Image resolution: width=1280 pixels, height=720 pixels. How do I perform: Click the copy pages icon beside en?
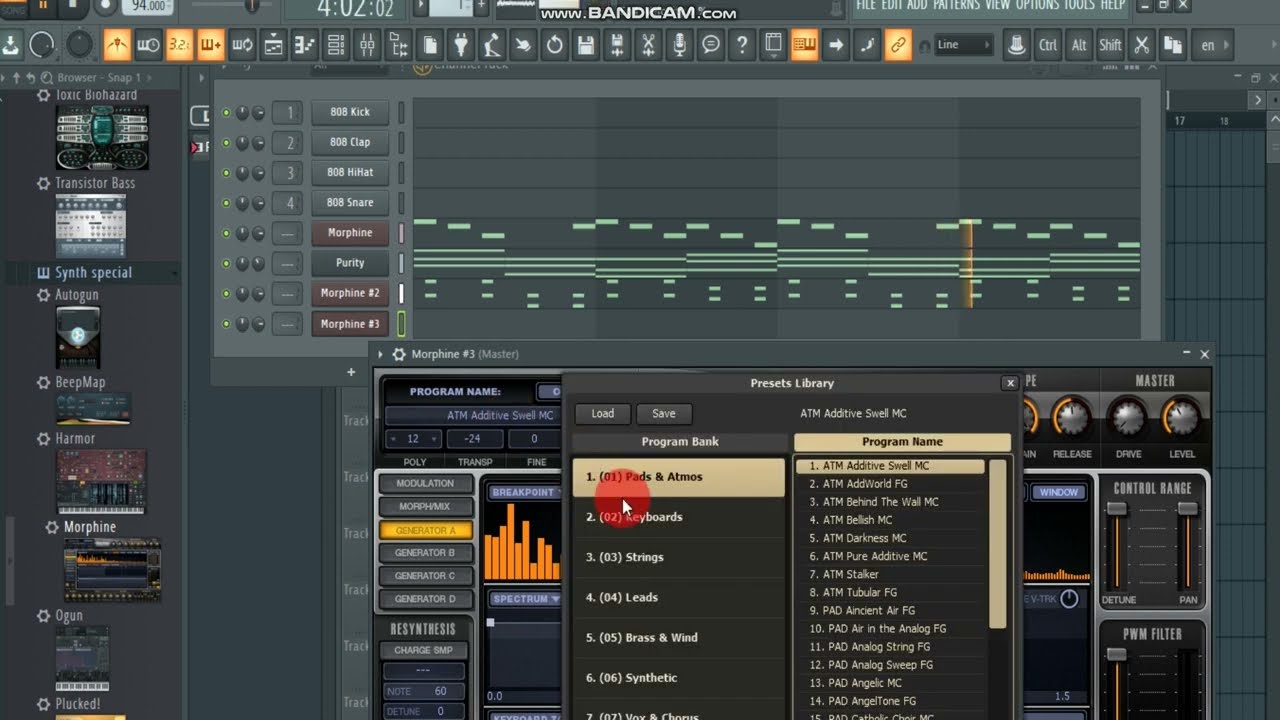[x=1172, y=45]
